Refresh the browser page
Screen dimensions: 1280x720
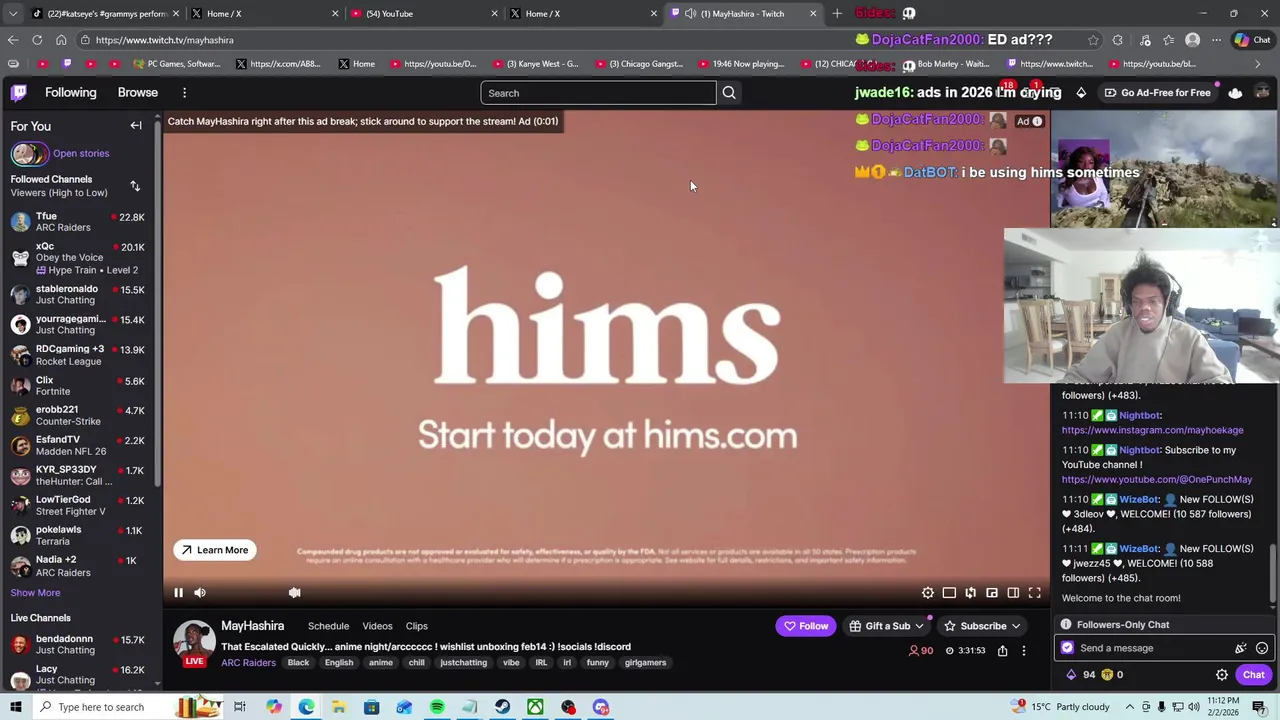[37, 40]
